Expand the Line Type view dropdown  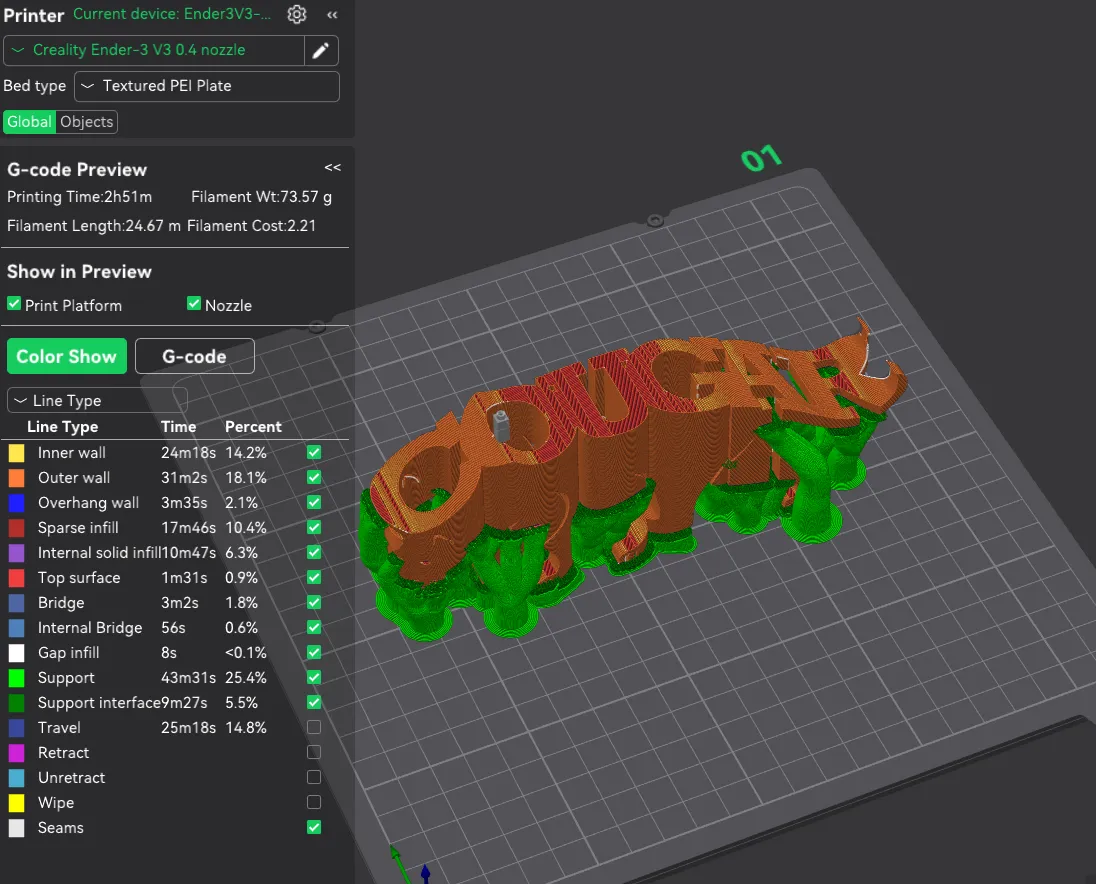tap(97, 401)
